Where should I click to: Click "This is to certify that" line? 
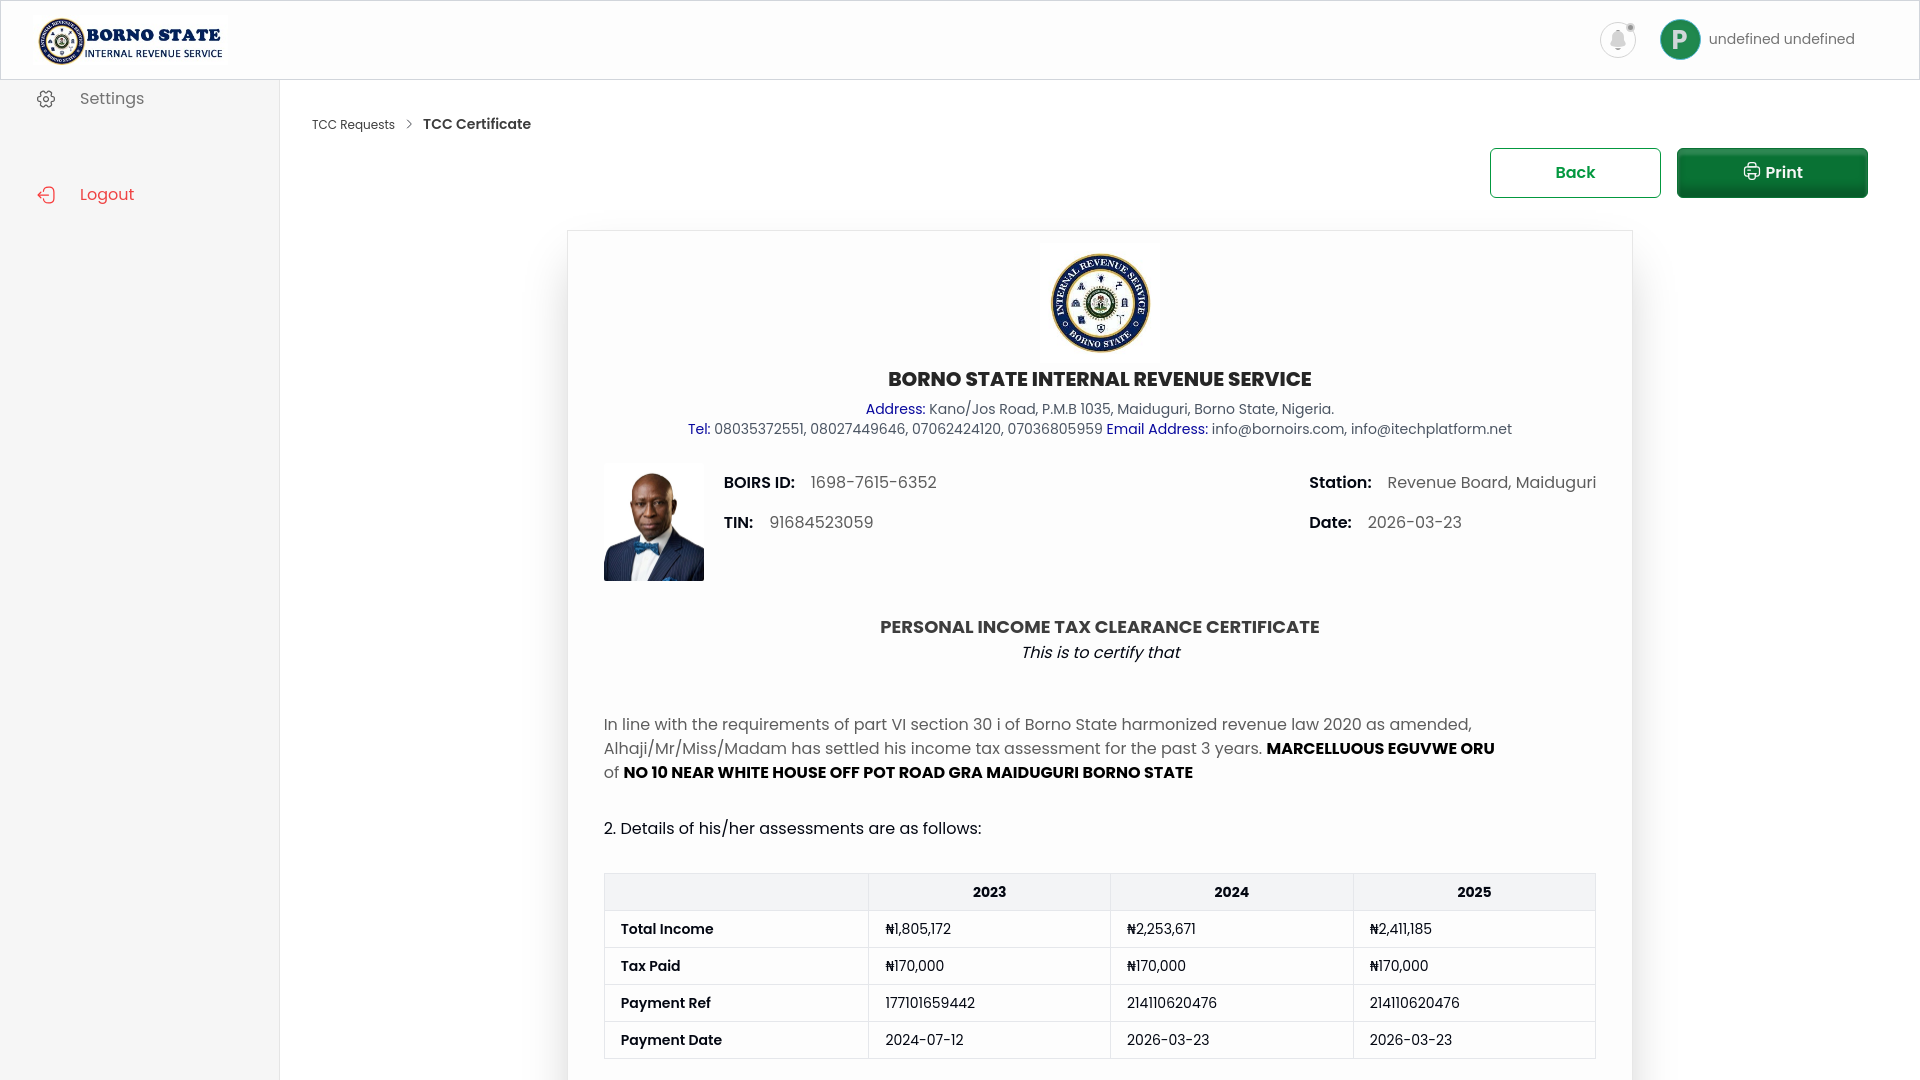coord(1100,653)
